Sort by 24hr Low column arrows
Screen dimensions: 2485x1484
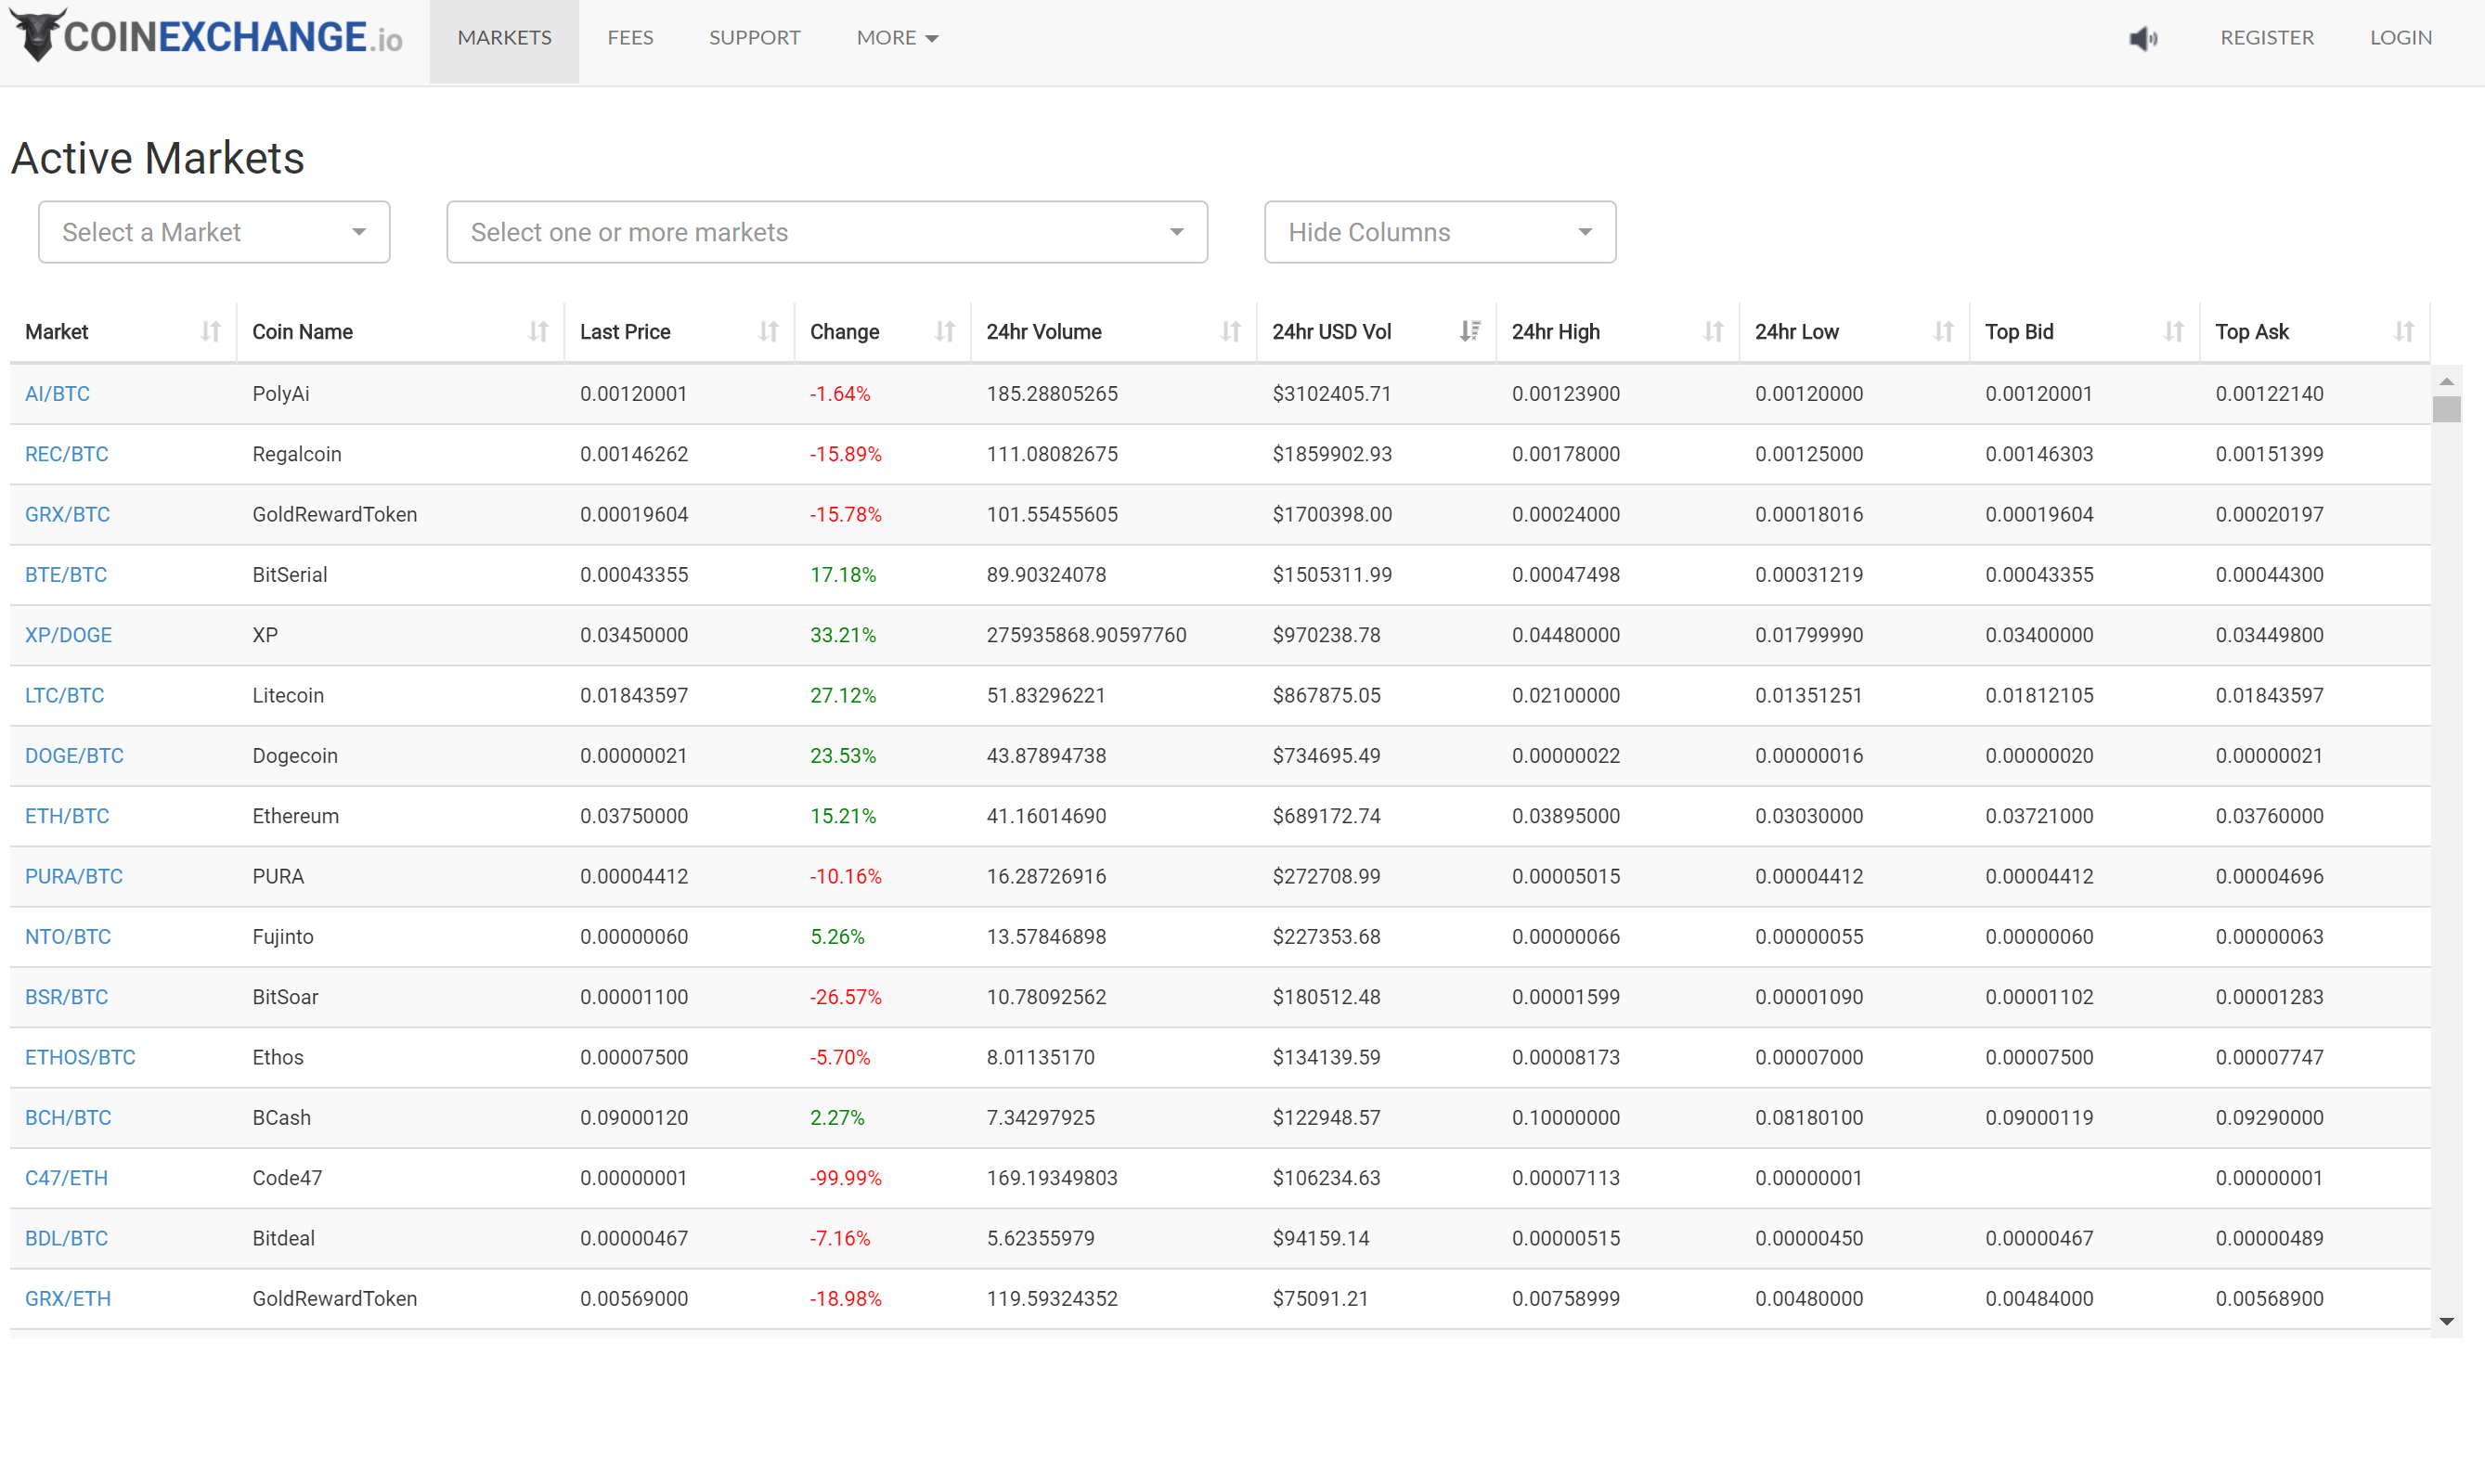(x=1943, y=331)
